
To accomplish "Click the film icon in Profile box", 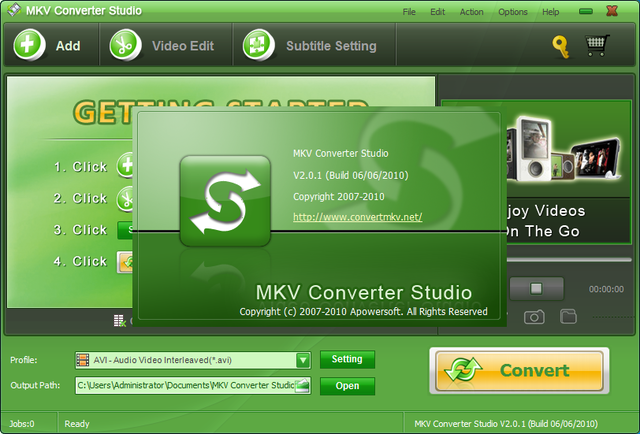I will point(82,360).
